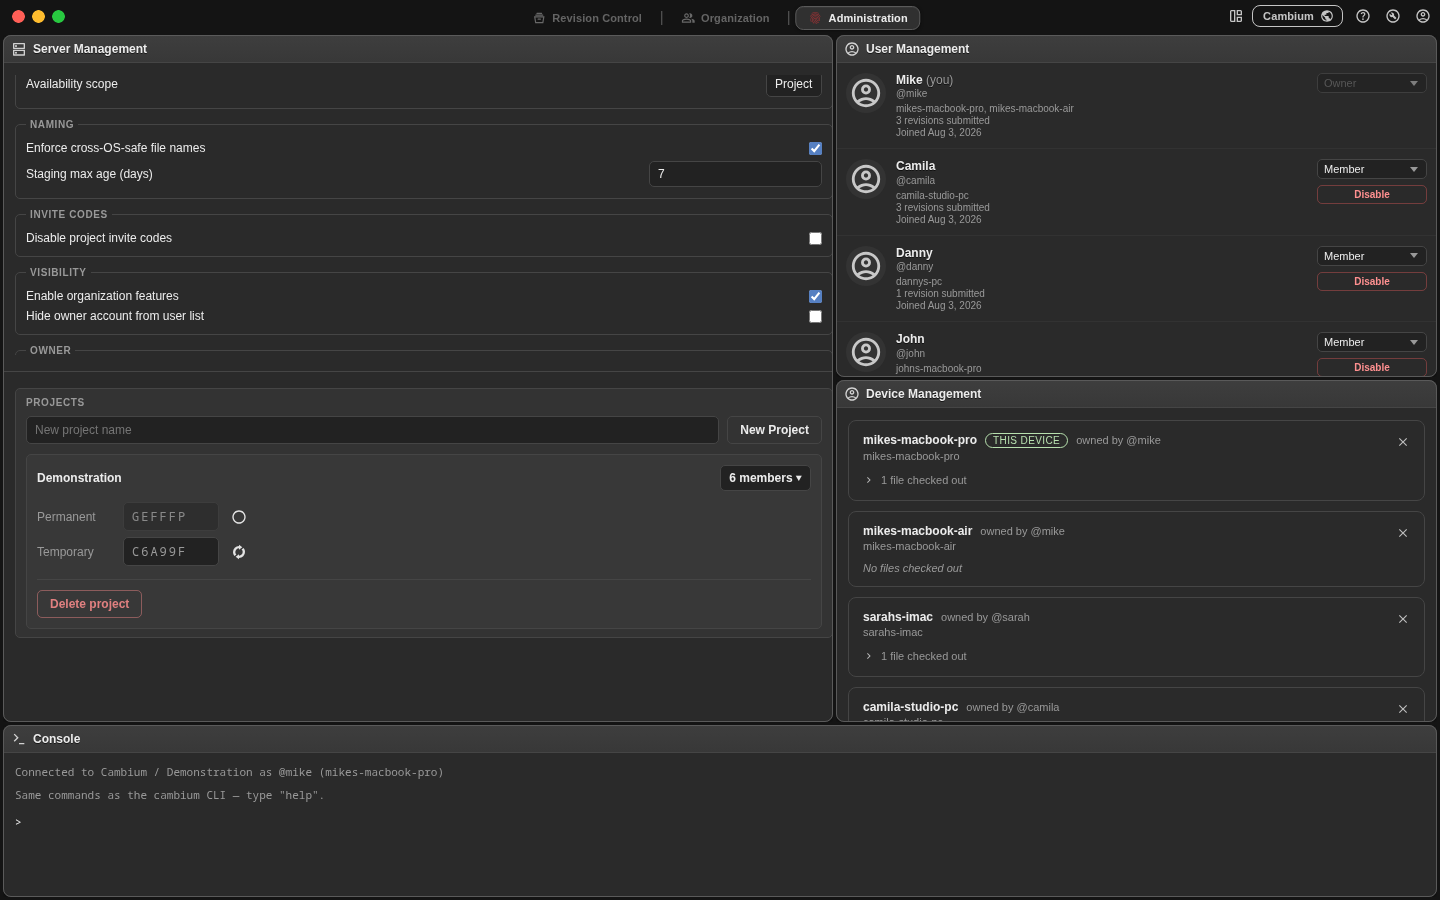Toggle Disable project invite codes checkbox
This screenshot has width=1440, height=900.
pos(815,238)
